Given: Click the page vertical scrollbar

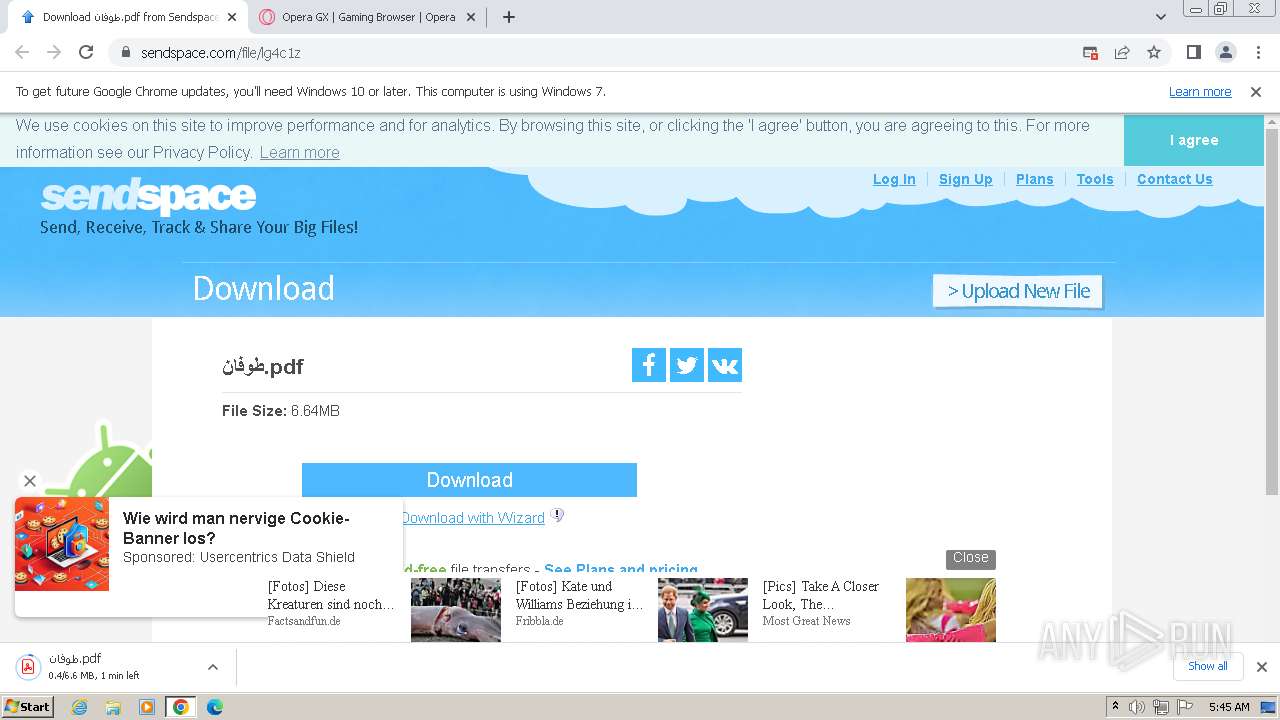Looking at the screenshot, I should 1272,310.
